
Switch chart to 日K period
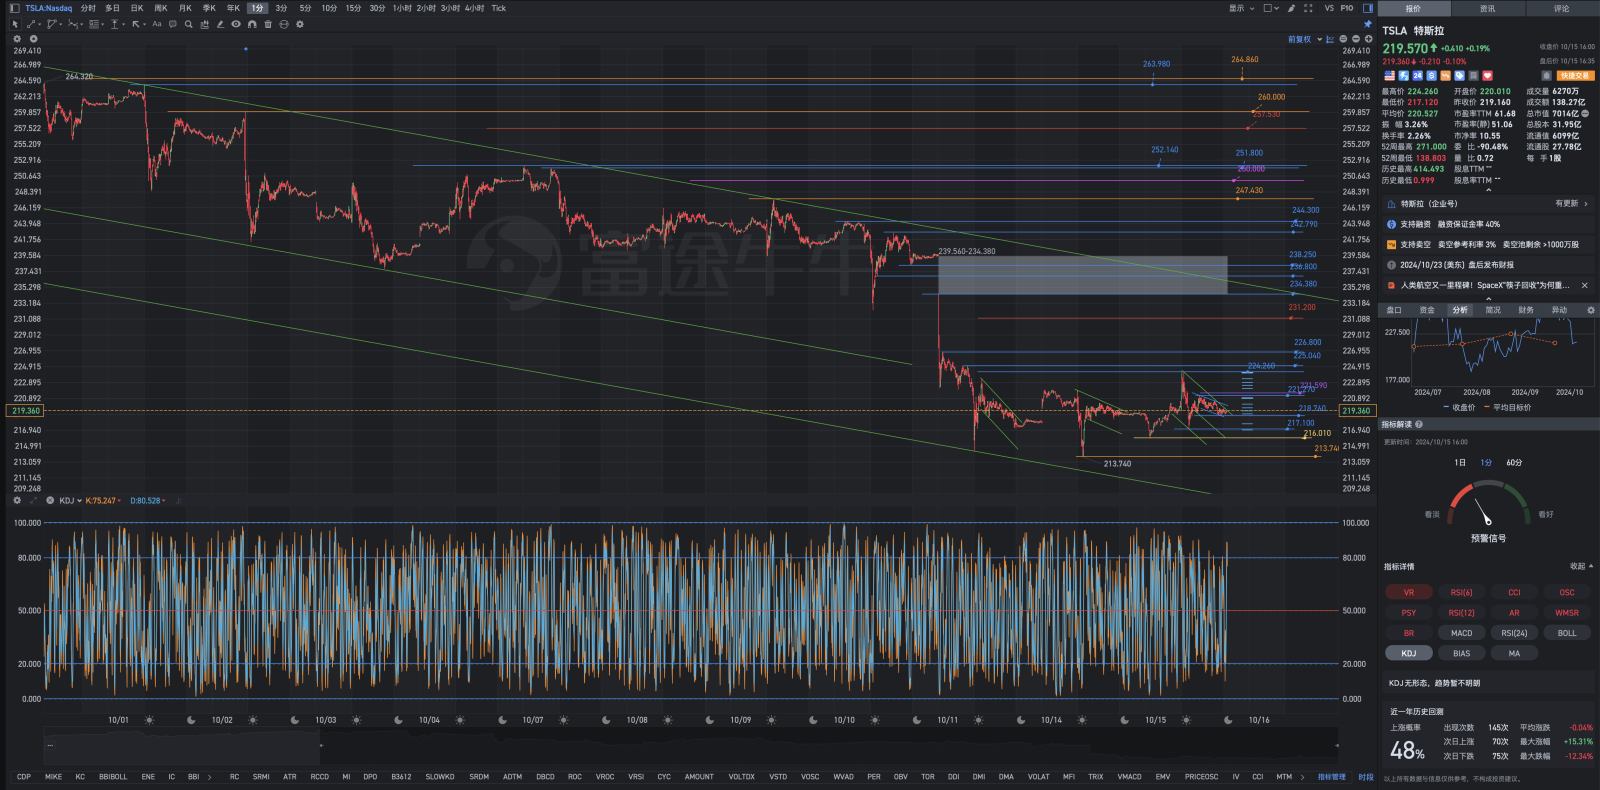137,8
